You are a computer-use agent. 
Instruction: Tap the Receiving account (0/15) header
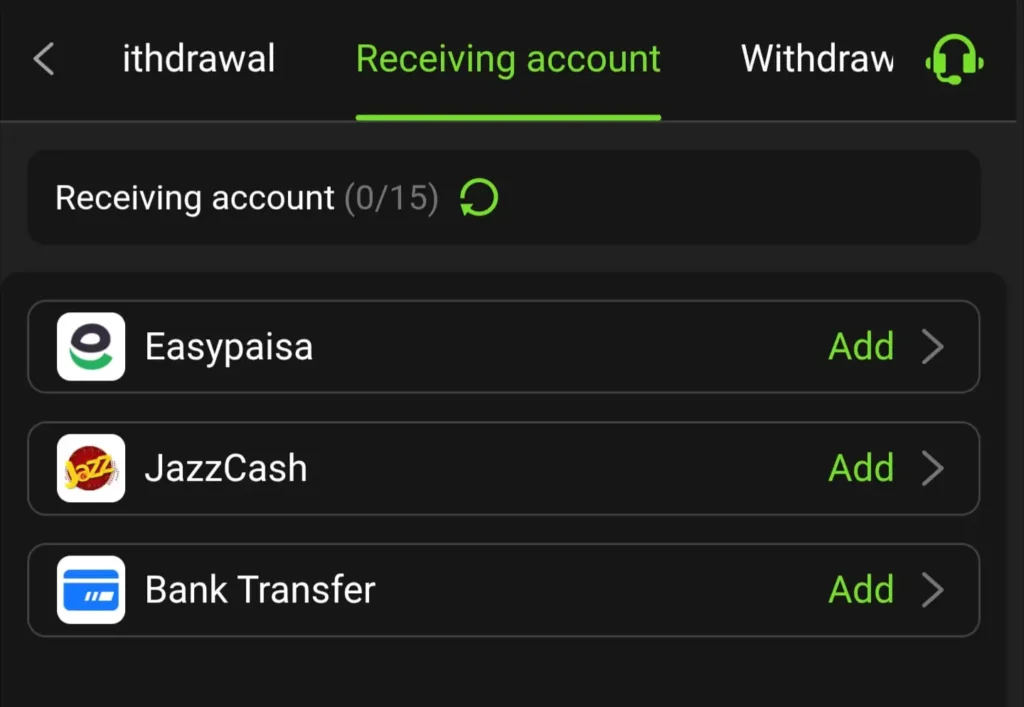(x=504, y=198)
